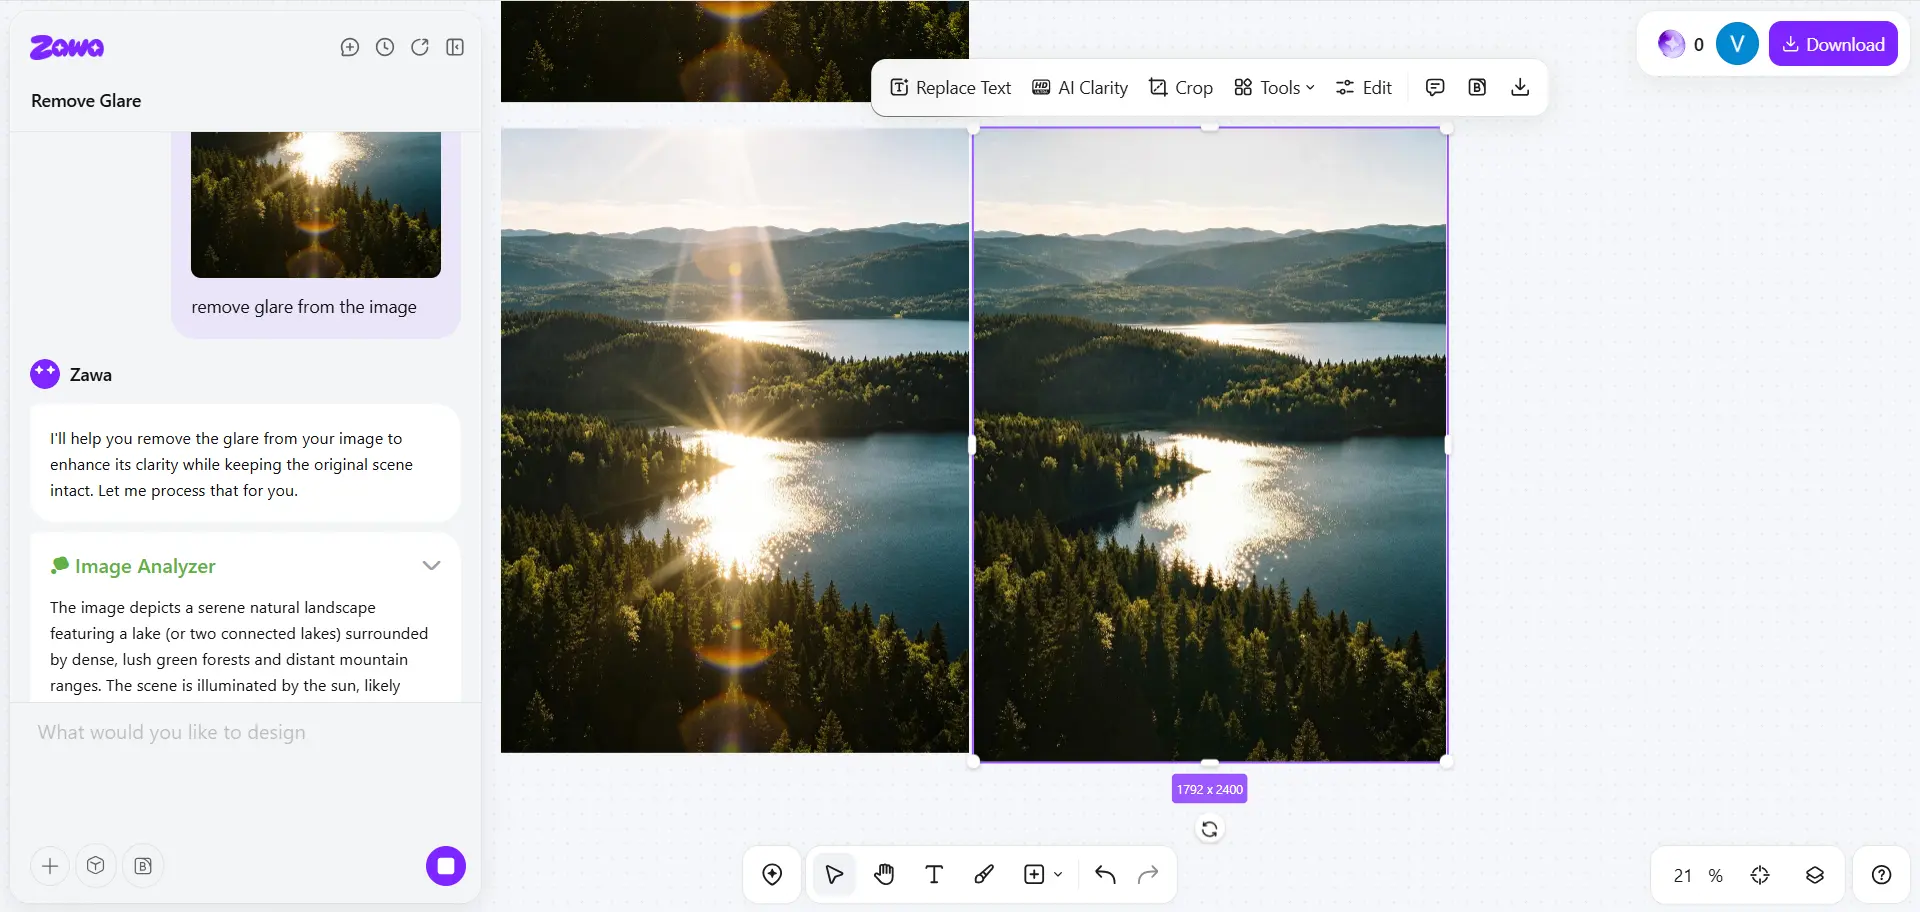Open the help question mark
1920x912 pixels.
coord(1881,875)
